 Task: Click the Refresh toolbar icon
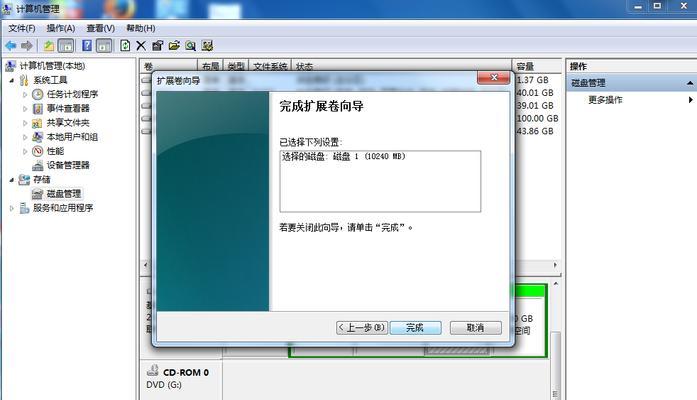(125, 45)
